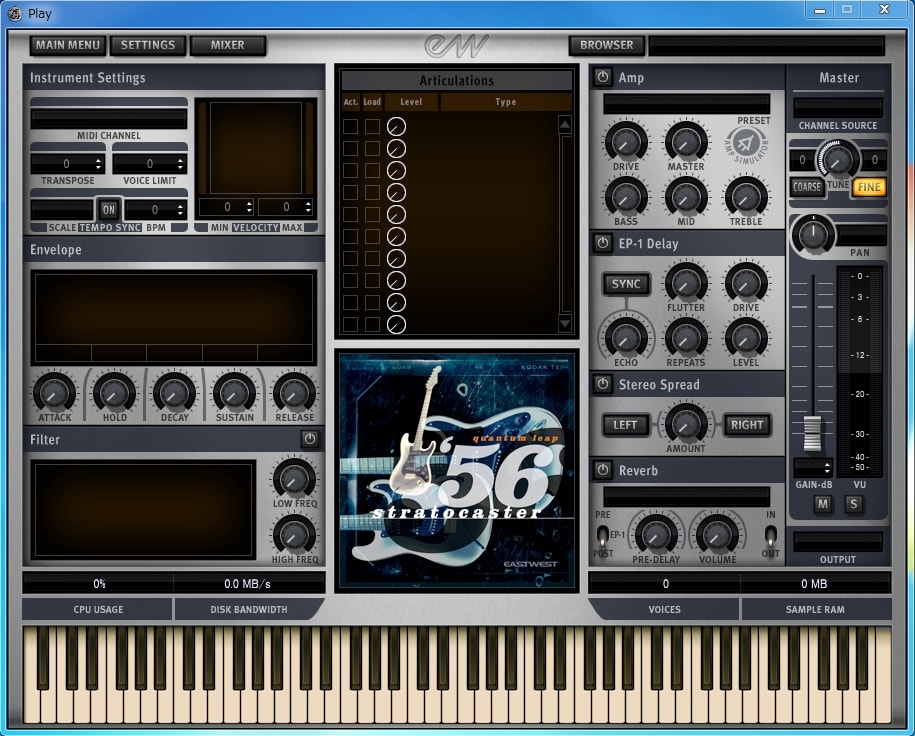Select COARSE tuning mode

point(807,187)
